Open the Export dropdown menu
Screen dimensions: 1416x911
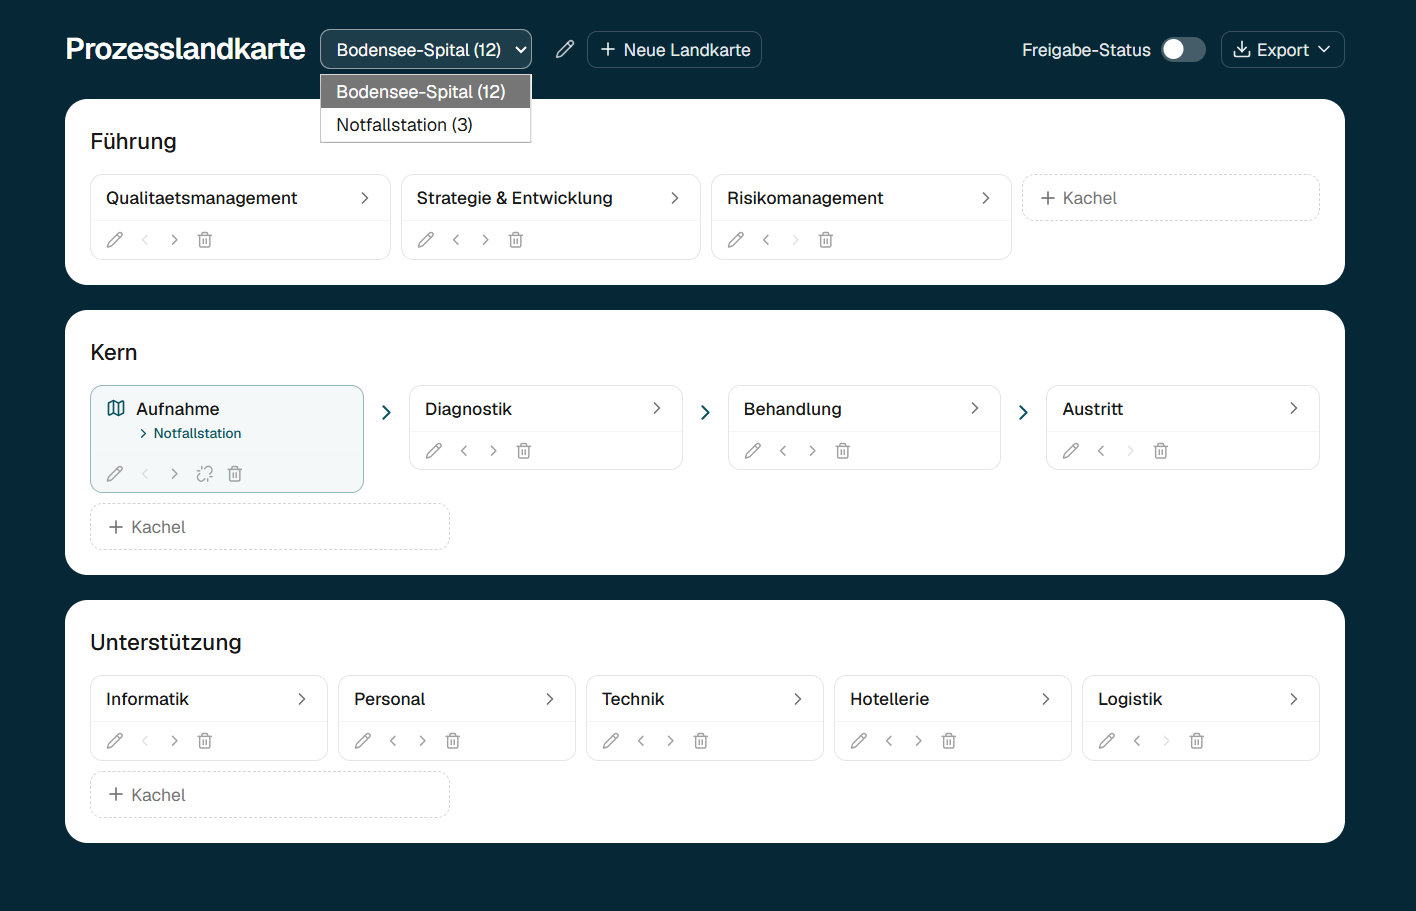point(1282,49)
